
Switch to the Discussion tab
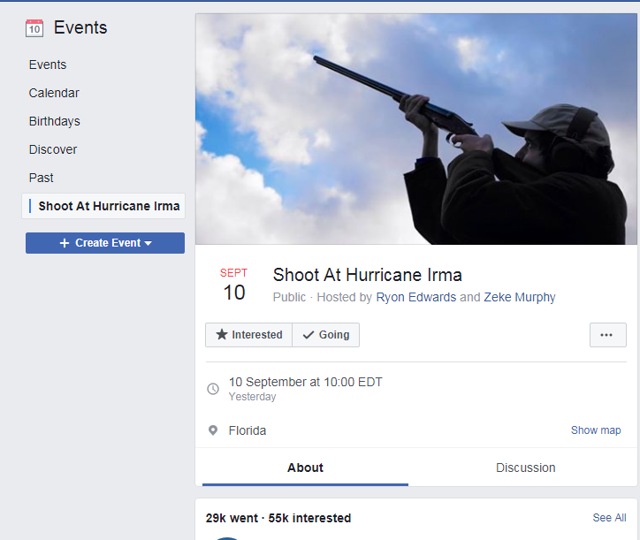point(525,467)
